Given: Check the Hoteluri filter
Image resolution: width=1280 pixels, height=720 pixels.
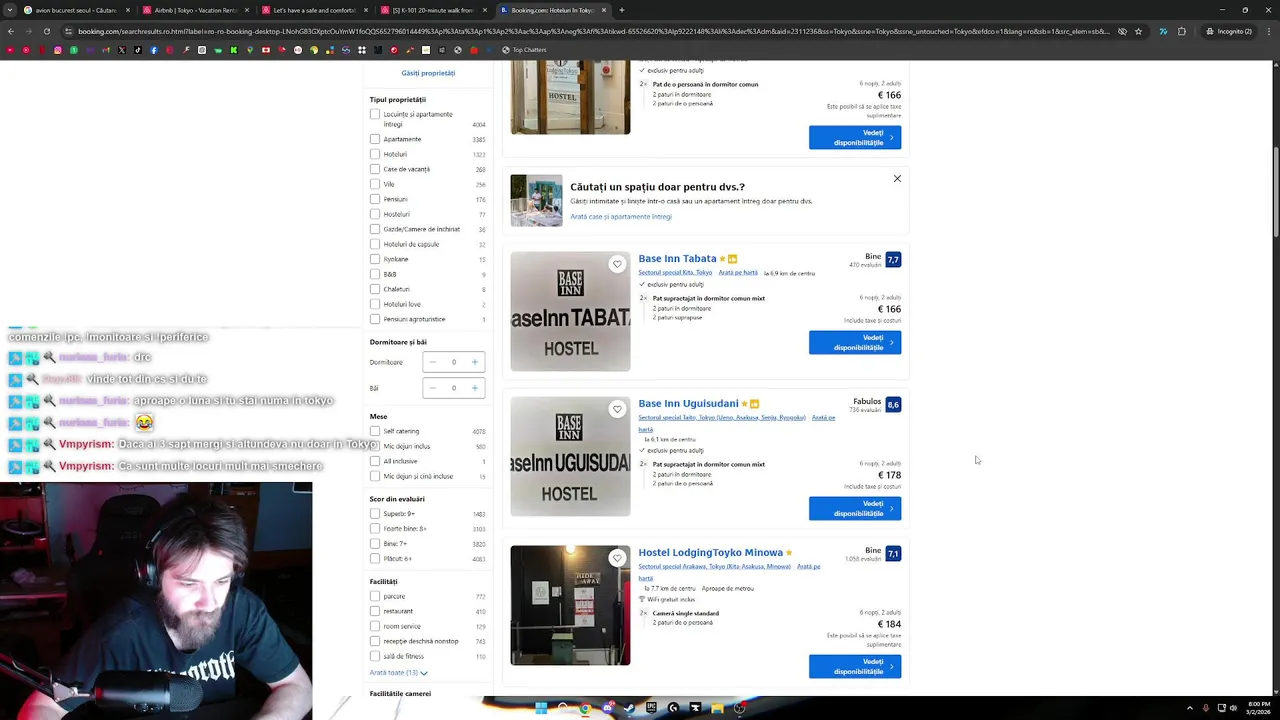Looking at the screenshot, I should click(375, 154).
